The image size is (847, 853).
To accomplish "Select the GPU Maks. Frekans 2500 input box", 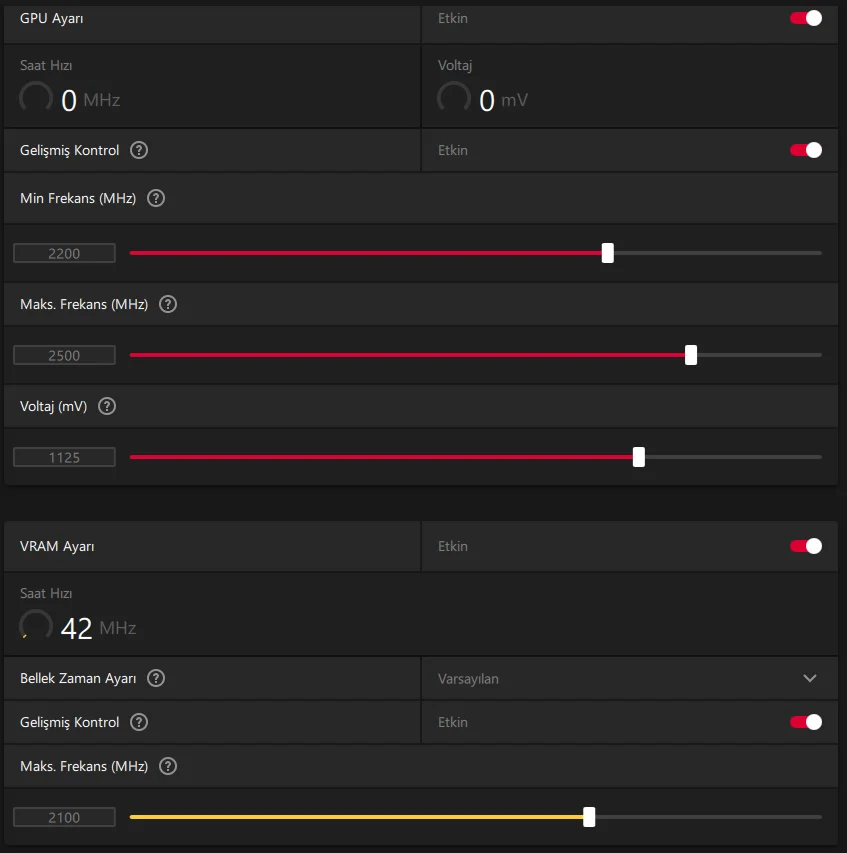I will tap(64, 355).
